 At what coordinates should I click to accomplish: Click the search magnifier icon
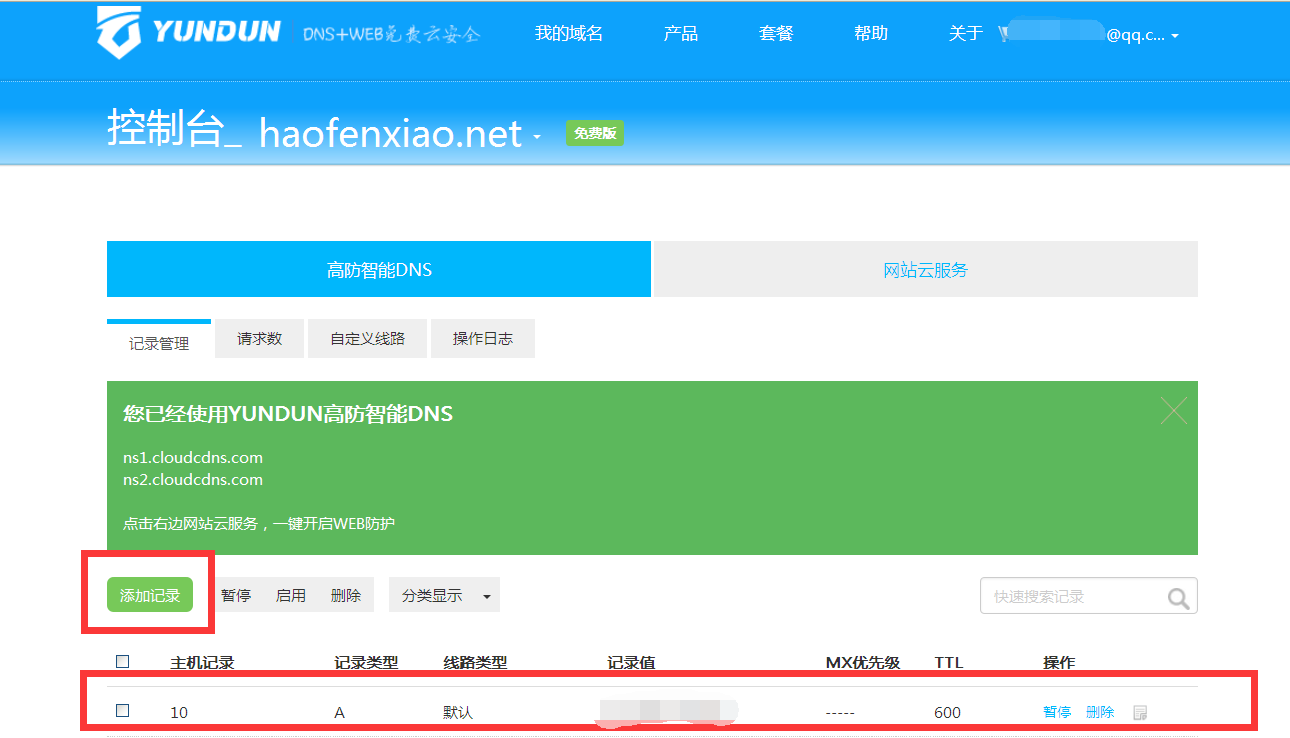pyautogui.click(x=1178, y=597)
